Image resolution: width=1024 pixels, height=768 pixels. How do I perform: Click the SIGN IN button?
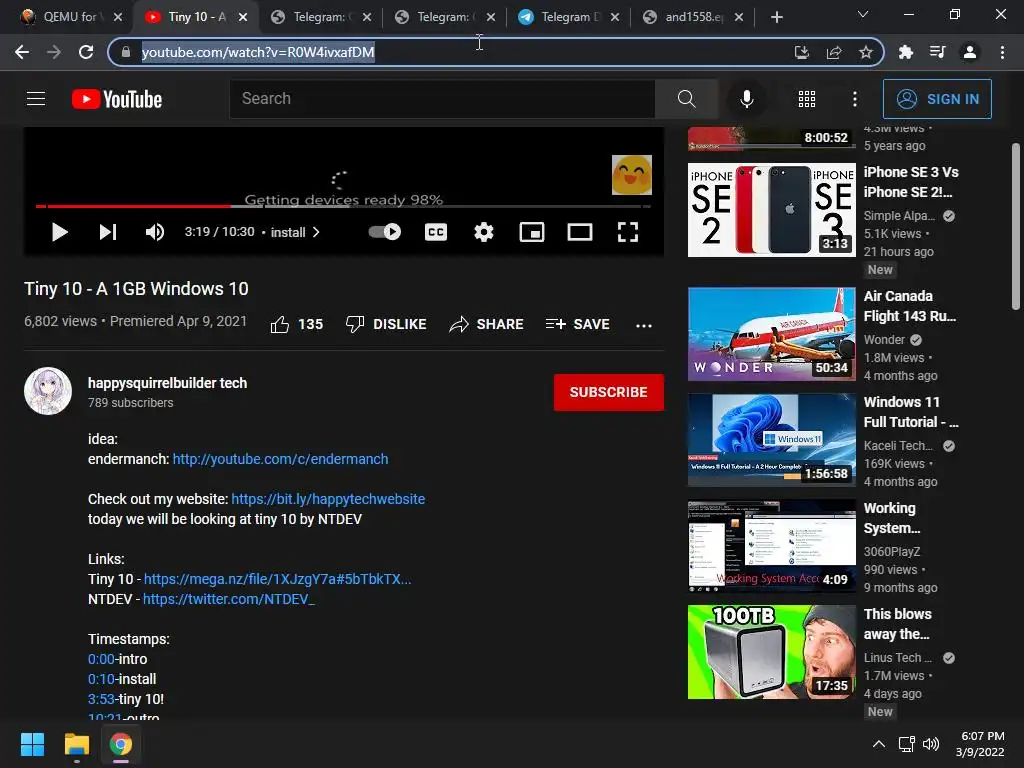tap(937, 99)
